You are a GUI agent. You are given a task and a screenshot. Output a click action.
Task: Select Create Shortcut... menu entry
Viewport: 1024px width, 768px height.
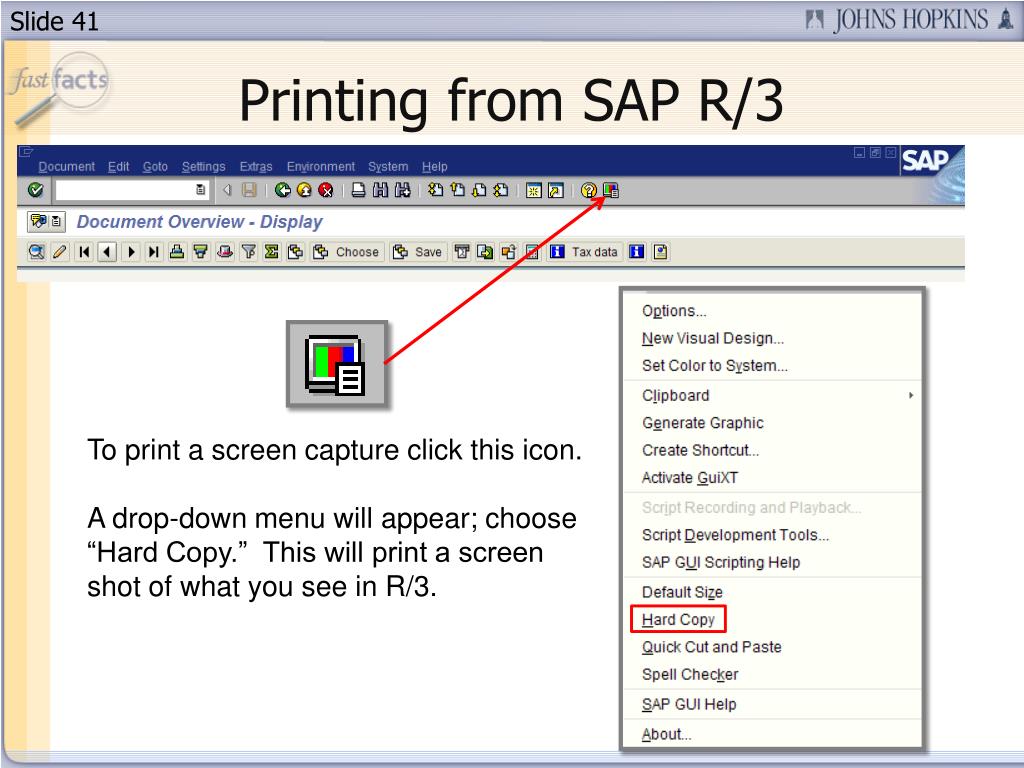tap(773, 450)
